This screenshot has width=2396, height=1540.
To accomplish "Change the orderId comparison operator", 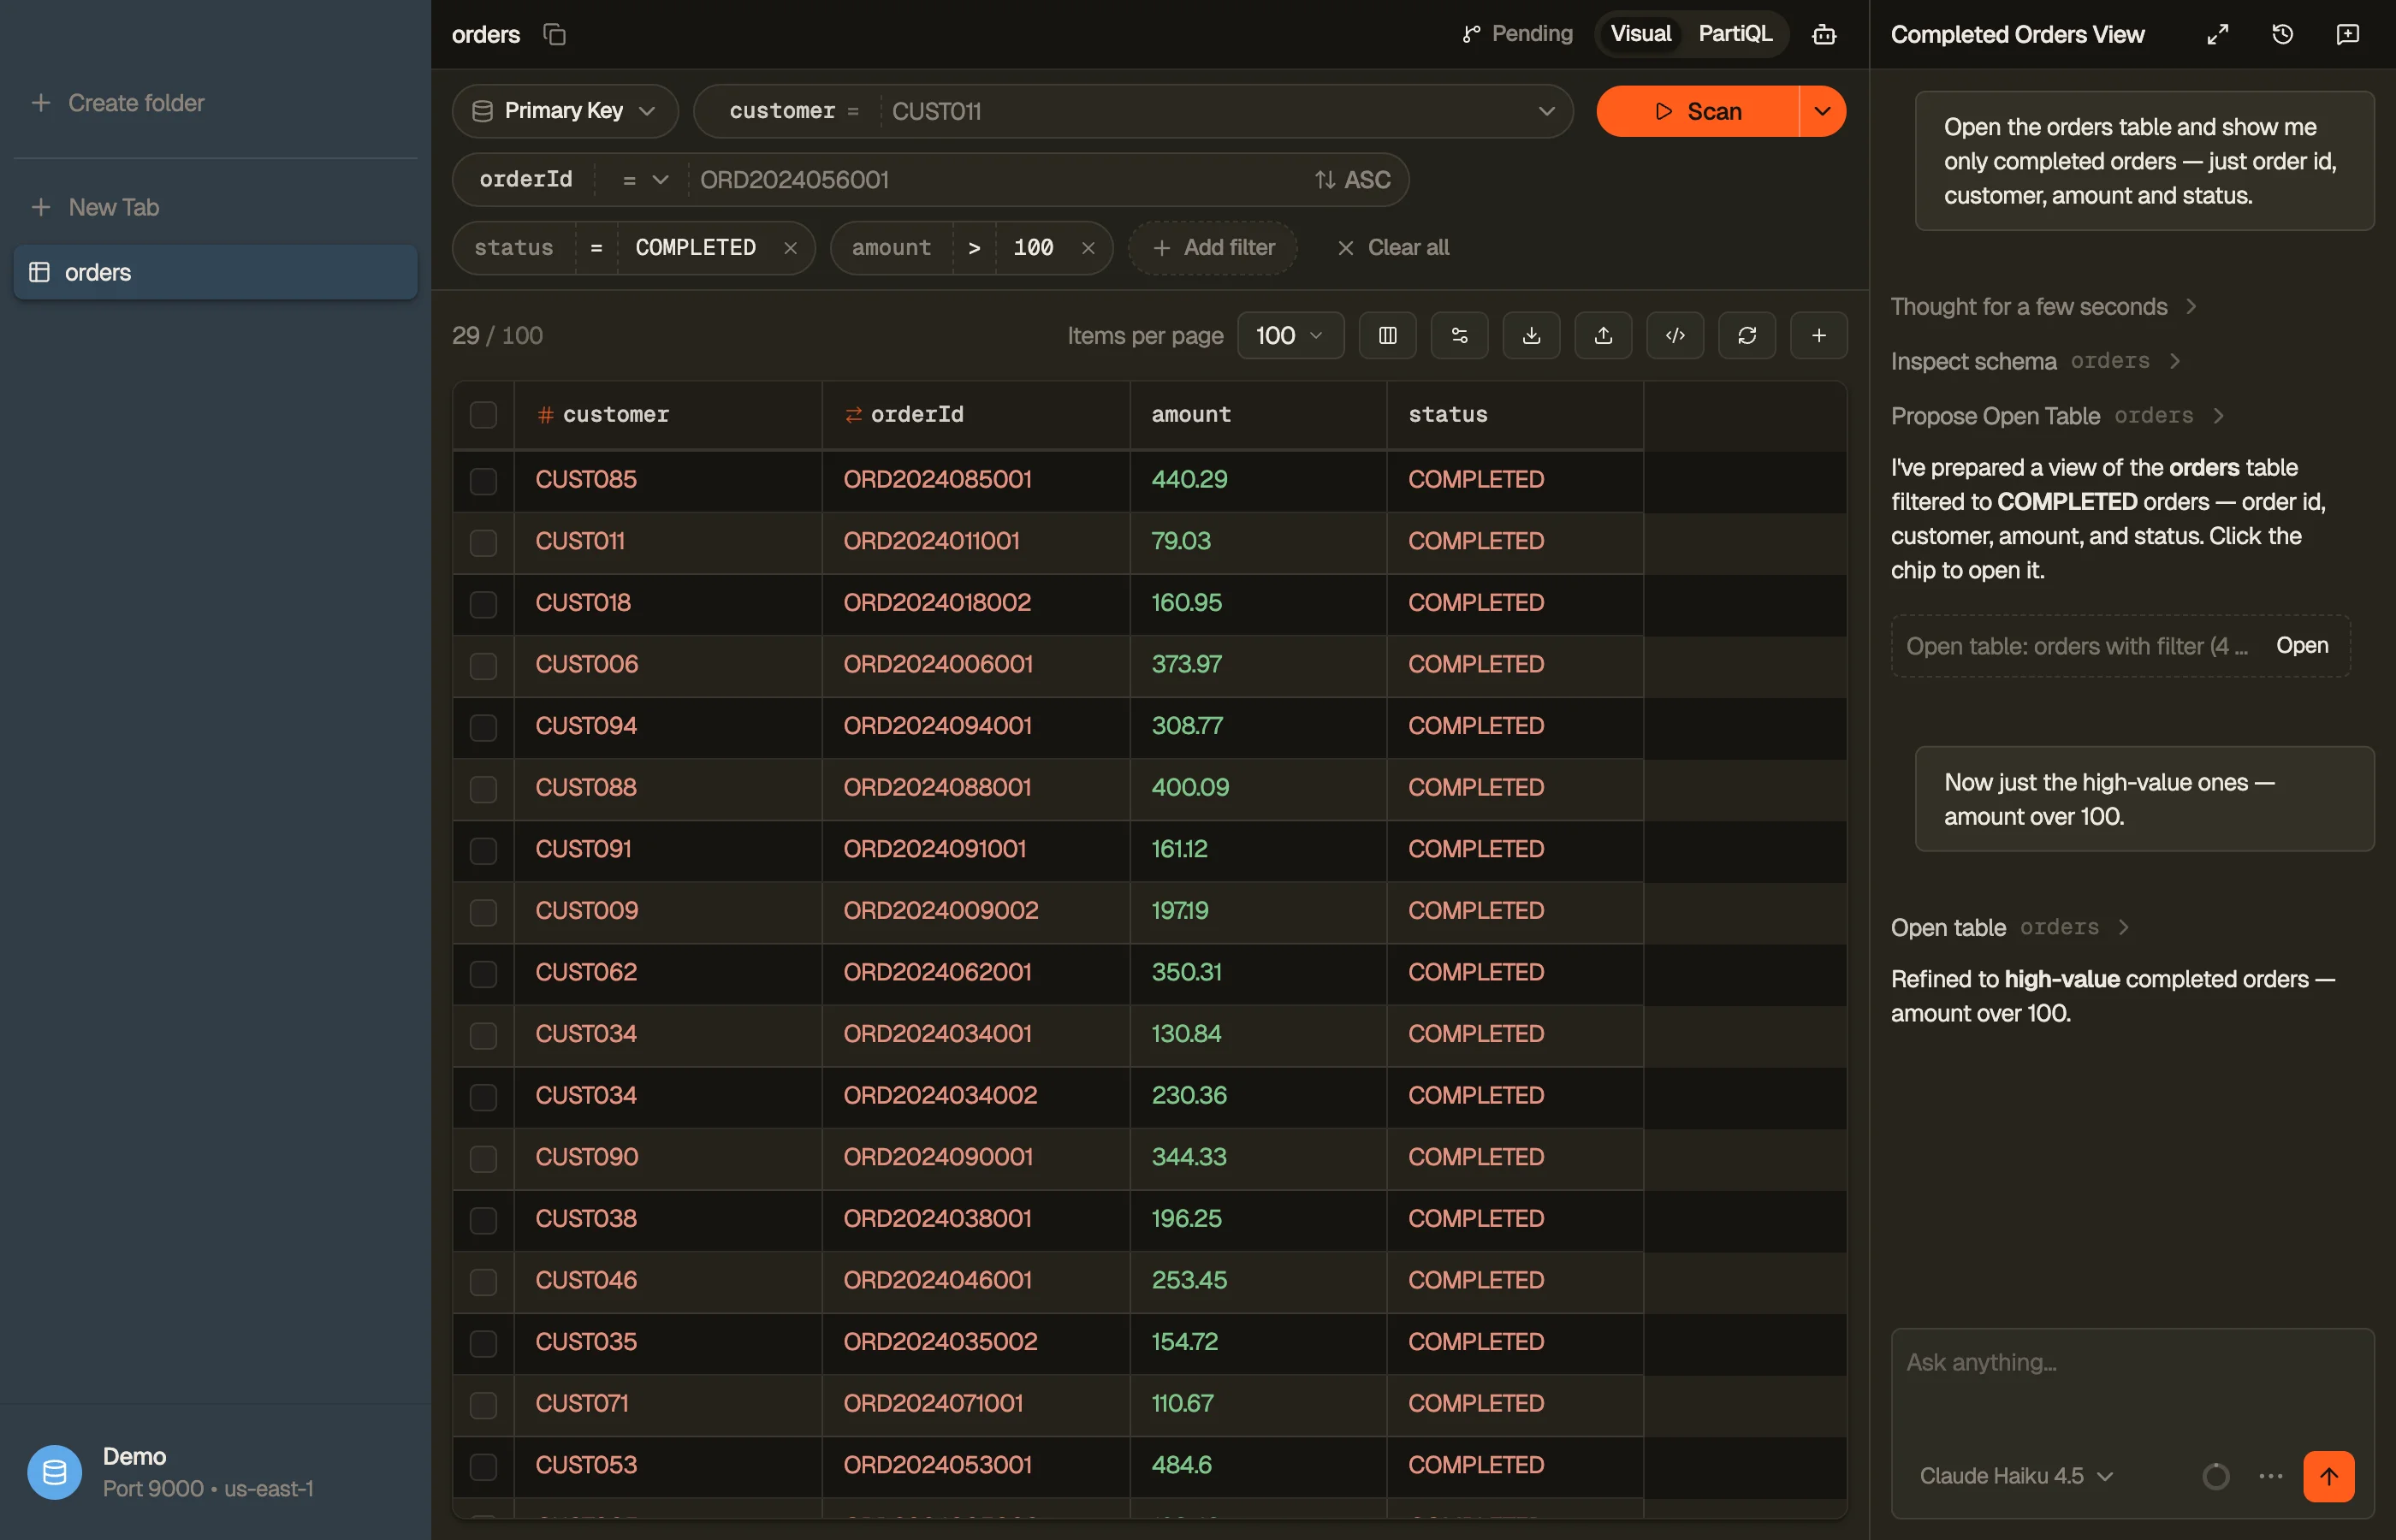I will 645,180.
